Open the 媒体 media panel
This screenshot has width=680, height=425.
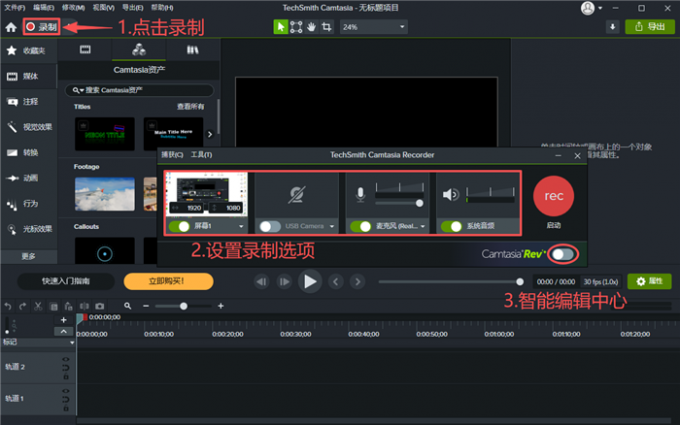pos(28,76)
